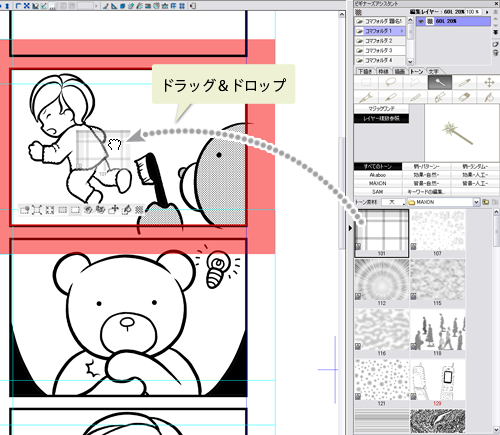Click the layer opacity 100% field
This screenshot has width=500, height=435.
(x=473, y=12)
